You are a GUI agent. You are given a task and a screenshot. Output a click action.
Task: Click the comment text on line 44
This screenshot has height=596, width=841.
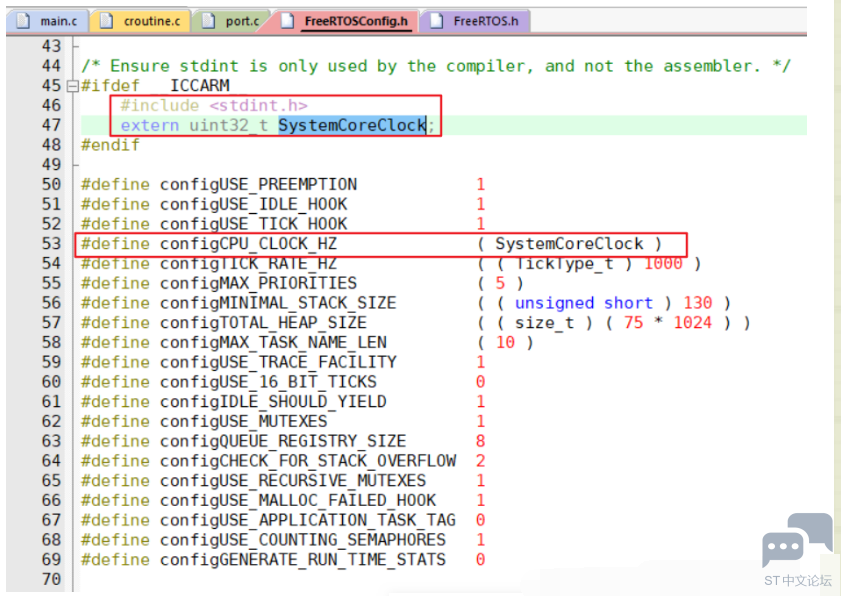(x=436, y=66)
